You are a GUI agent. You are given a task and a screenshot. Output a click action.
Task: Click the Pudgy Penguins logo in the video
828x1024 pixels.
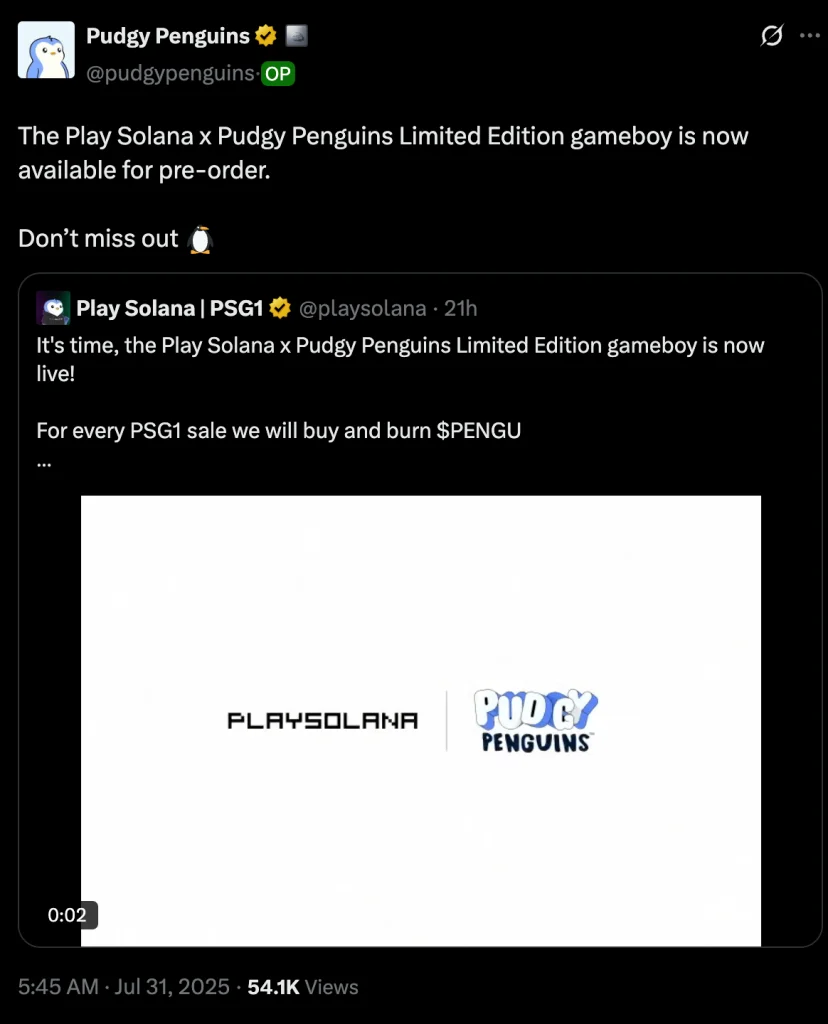pyautogui.click(x=535, y=721)
